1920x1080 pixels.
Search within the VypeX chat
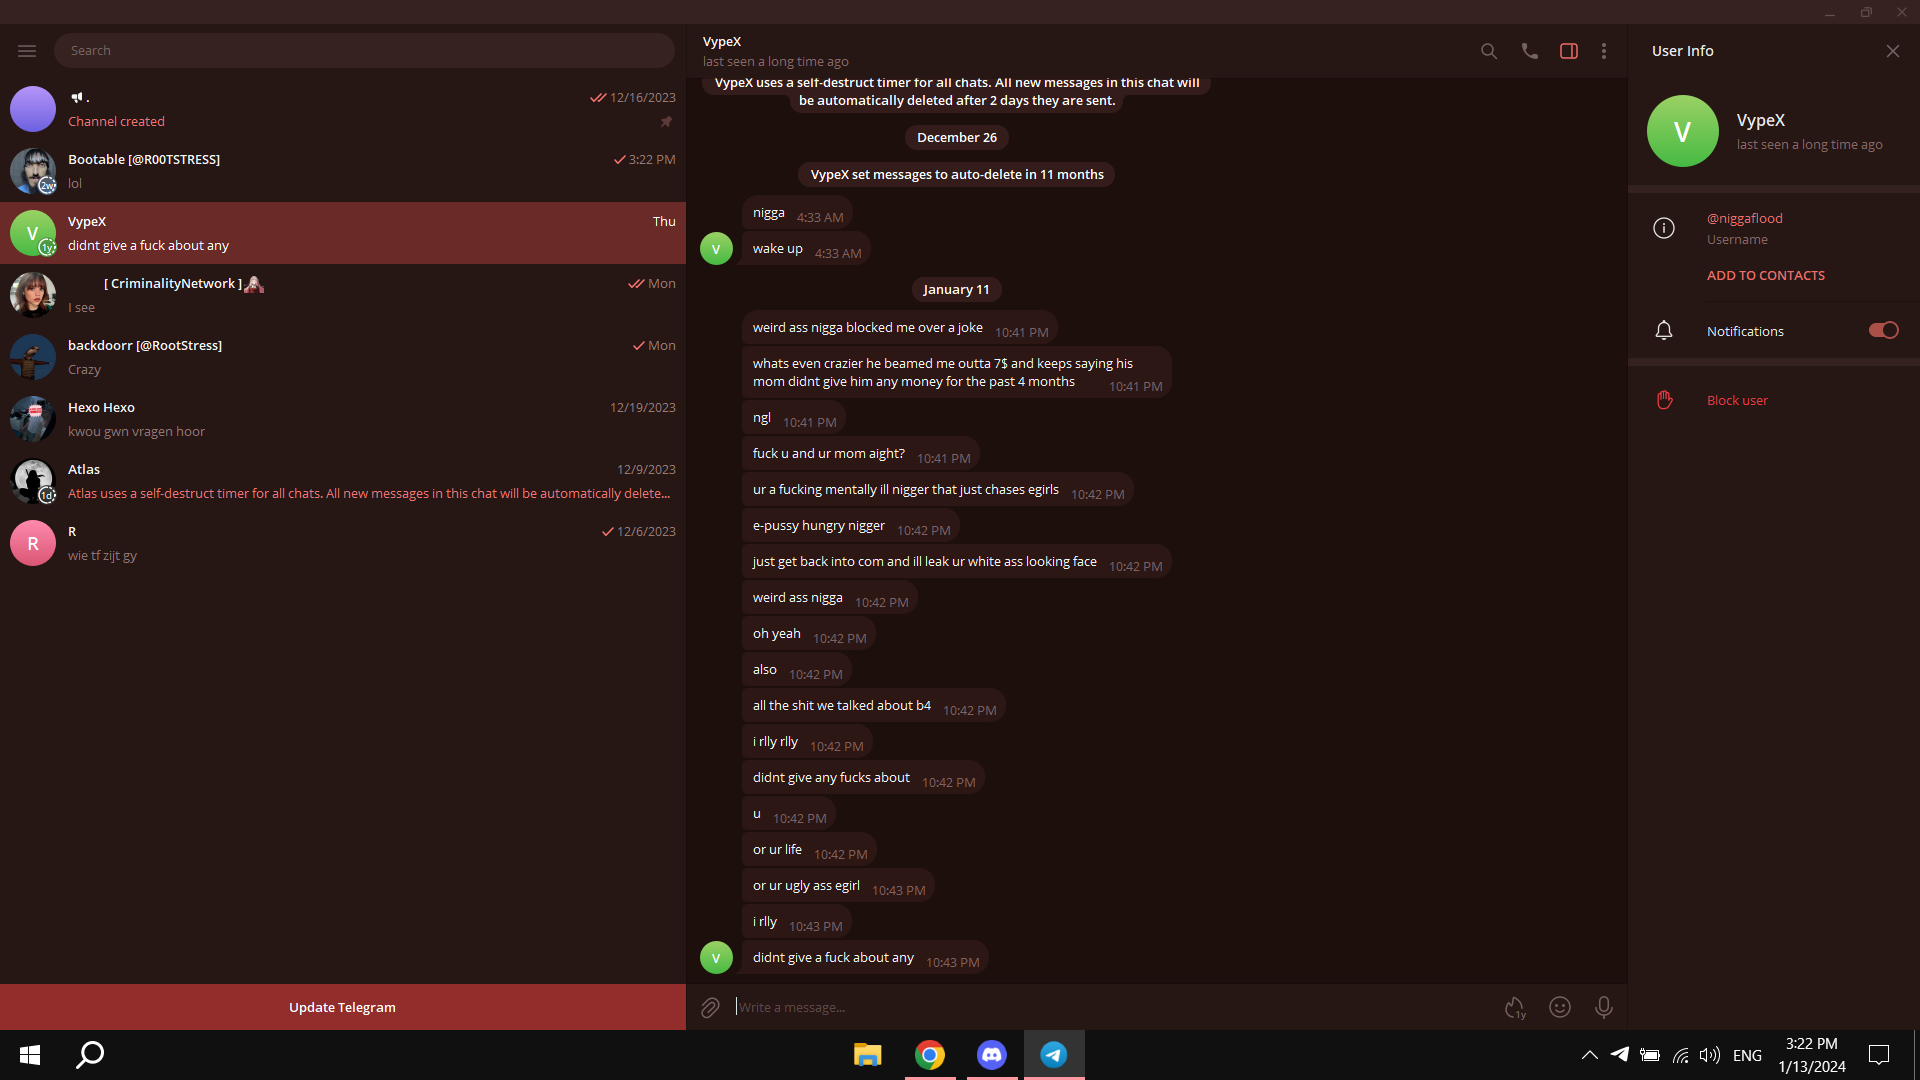[1489, 51]
